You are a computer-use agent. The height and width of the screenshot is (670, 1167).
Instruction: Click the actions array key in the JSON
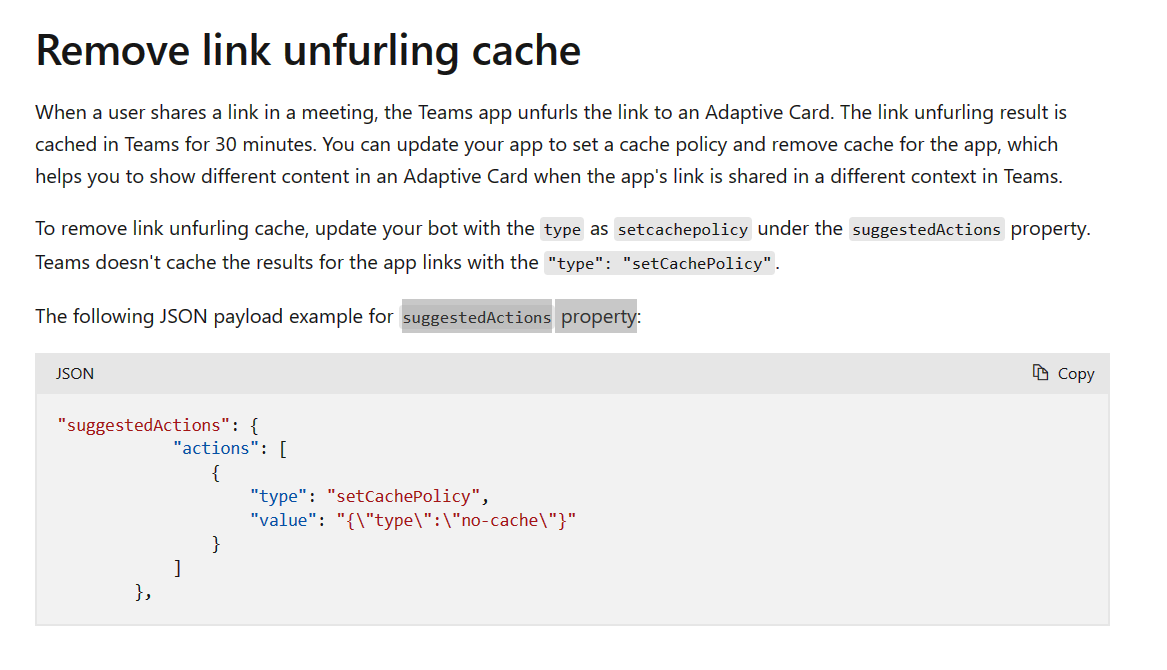pos(215,448)
